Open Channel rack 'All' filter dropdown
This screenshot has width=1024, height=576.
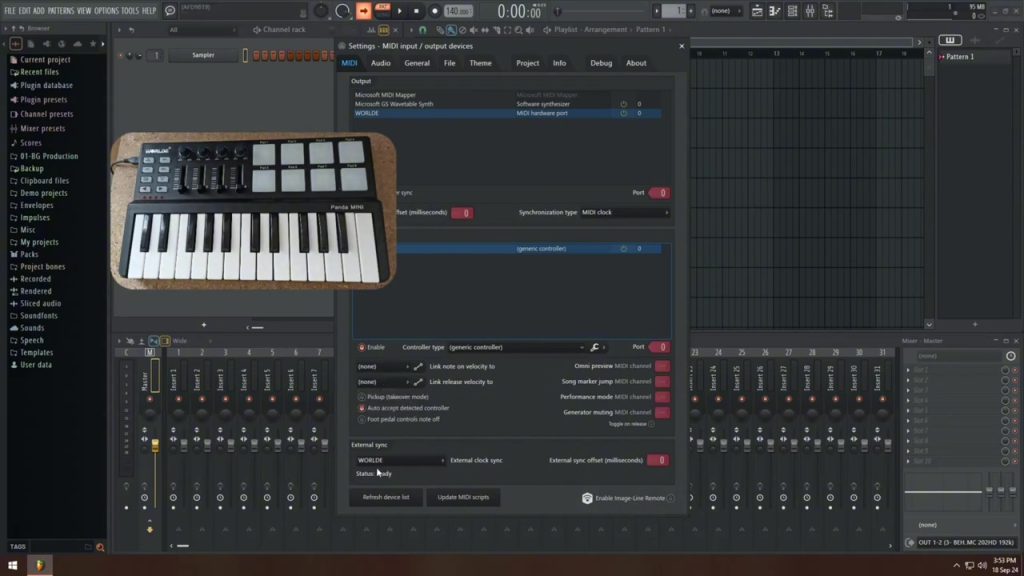pos(202,29)
